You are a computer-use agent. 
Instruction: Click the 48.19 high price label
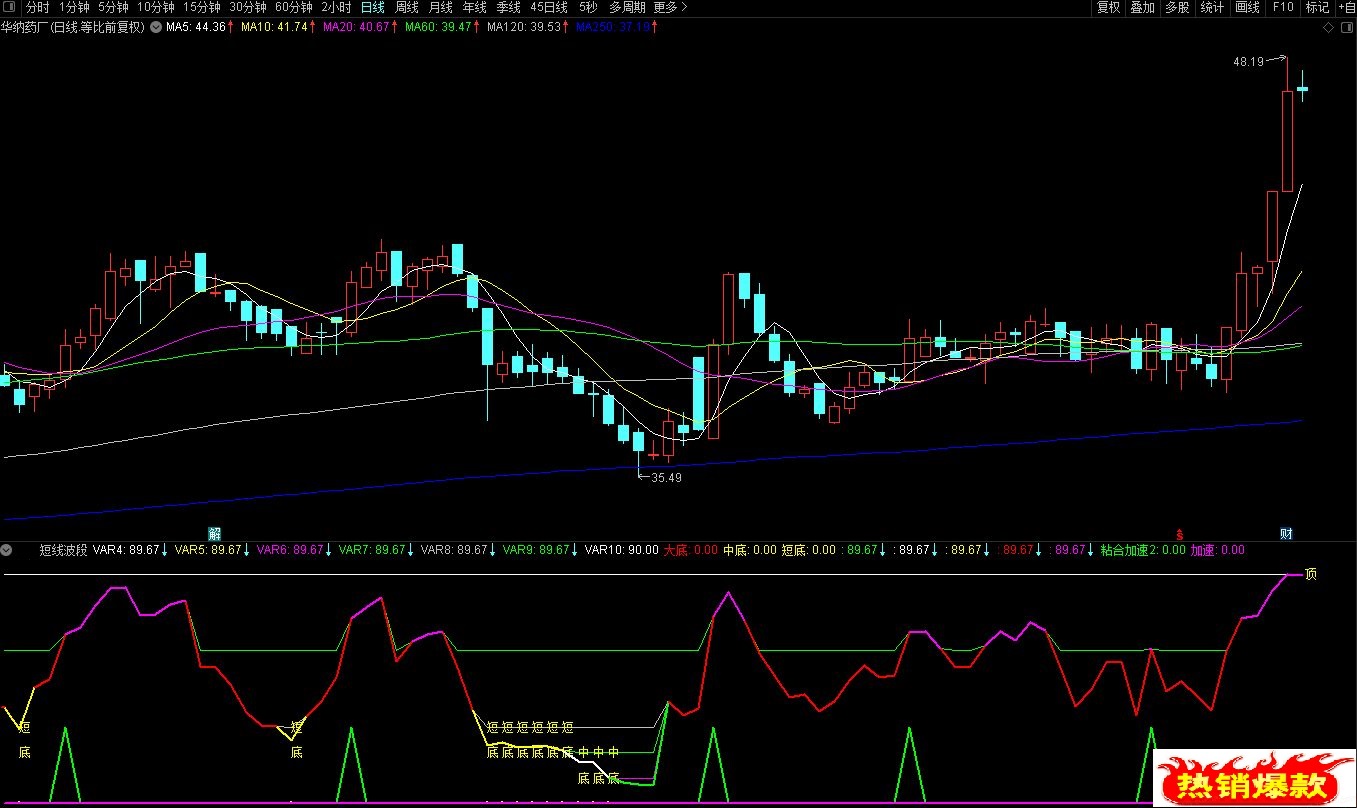[1248, 61]
